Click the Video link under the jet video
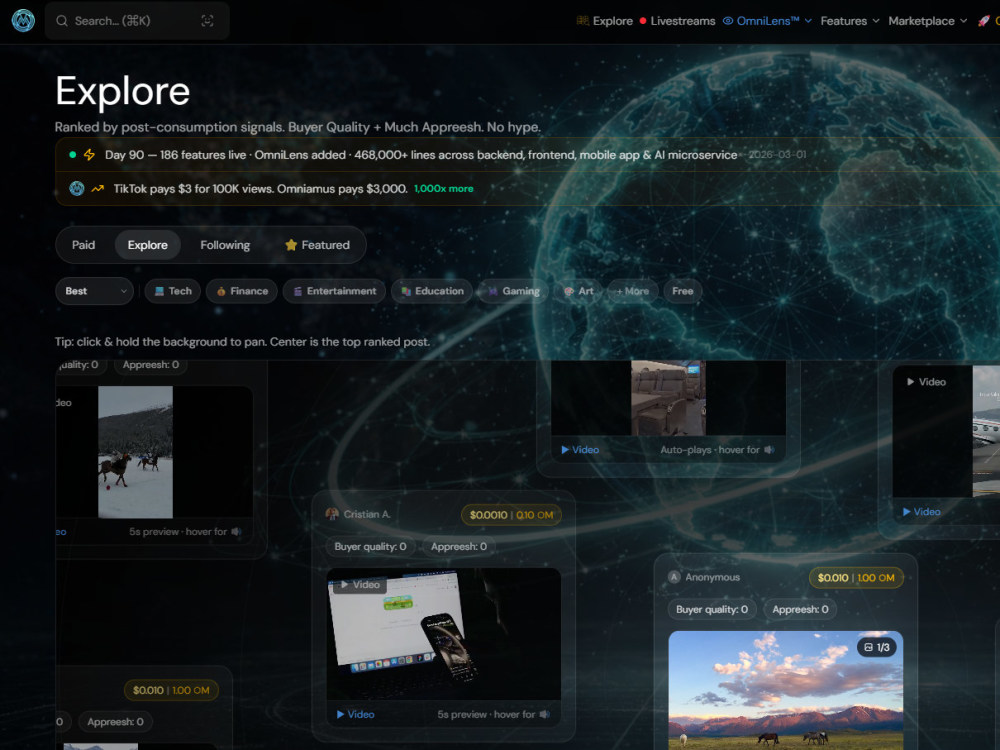This screenshot has height=750, width=1000. tap(922, 511)
